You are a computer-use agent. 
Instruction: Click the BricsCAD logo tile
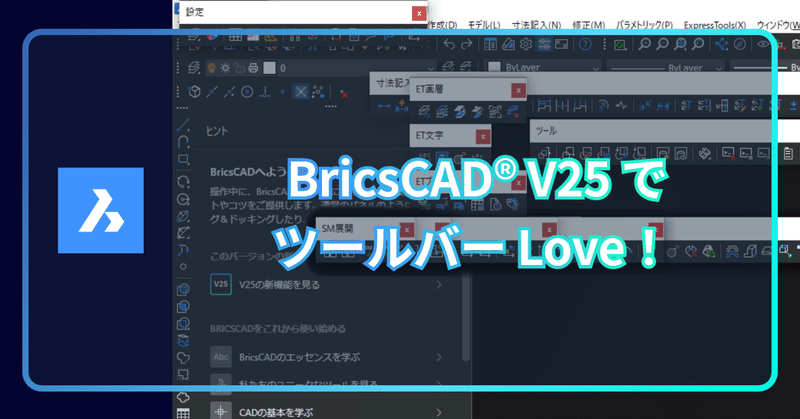pos(101,210)
